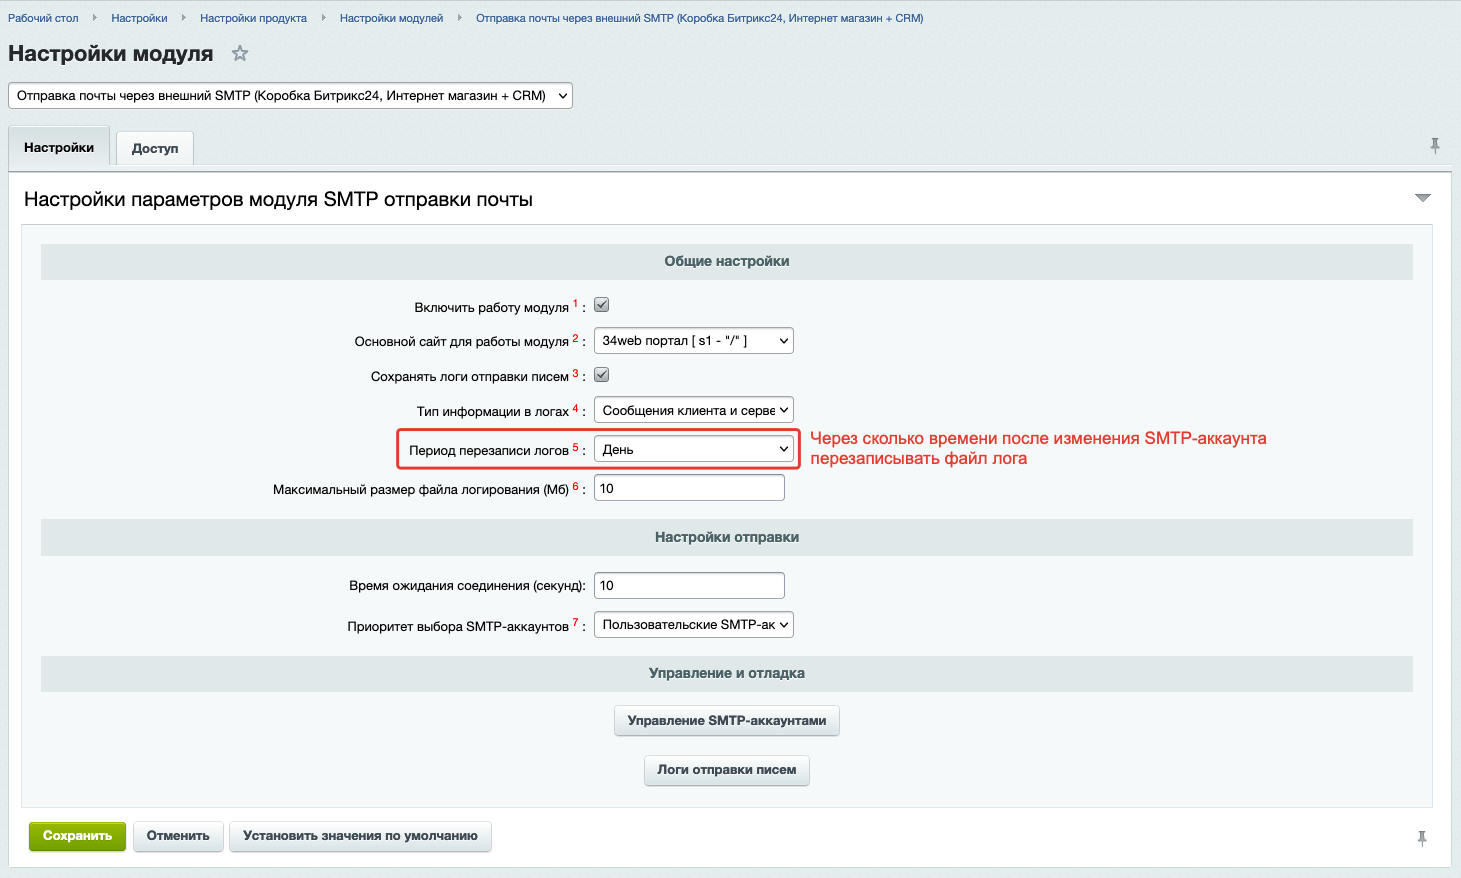Open the module selection dropdown at top
The image size is (1461, 878).
(290, 96)
